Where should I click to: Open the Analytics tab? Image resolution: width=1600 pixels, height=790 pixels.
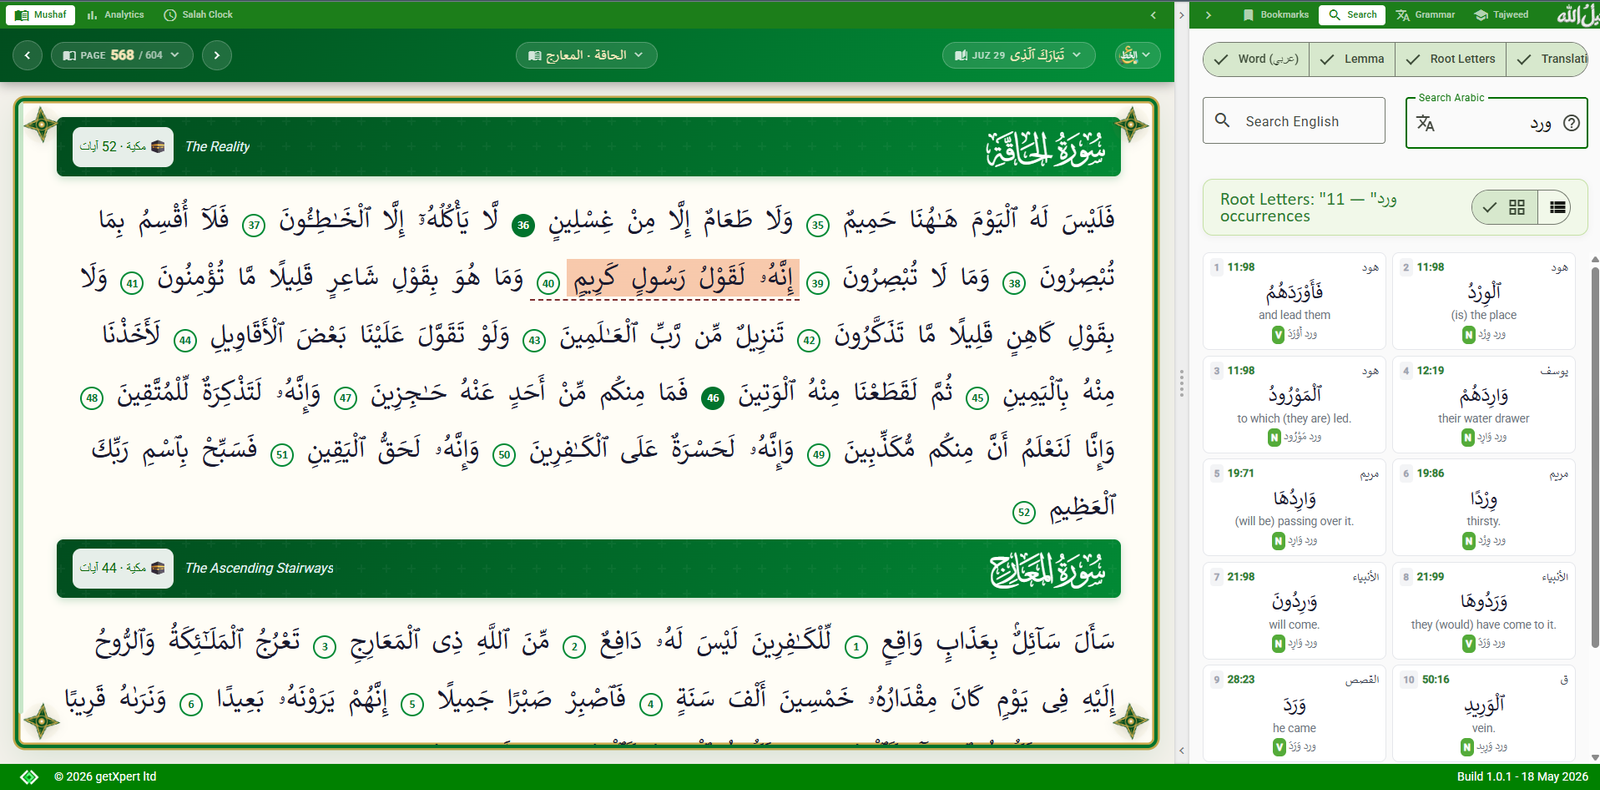[x=115, y=15]
